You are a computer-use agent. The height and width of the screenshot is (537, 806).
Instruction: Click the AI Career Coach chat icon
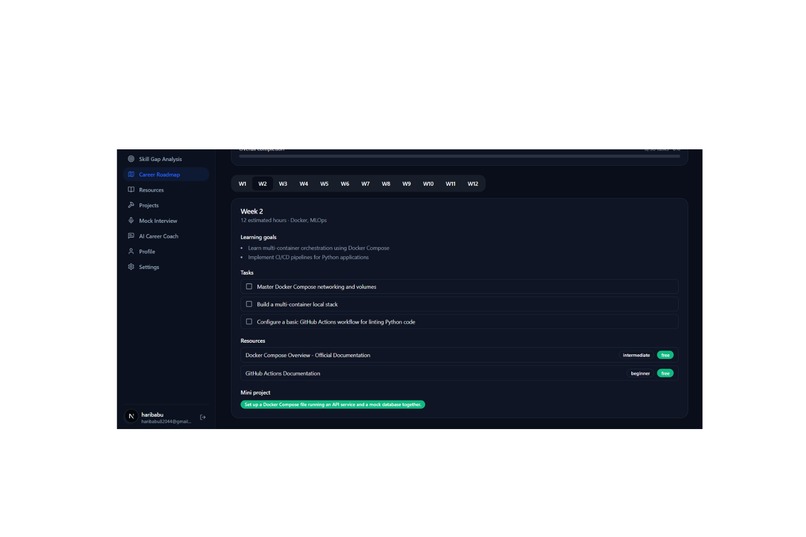[131, 236]
